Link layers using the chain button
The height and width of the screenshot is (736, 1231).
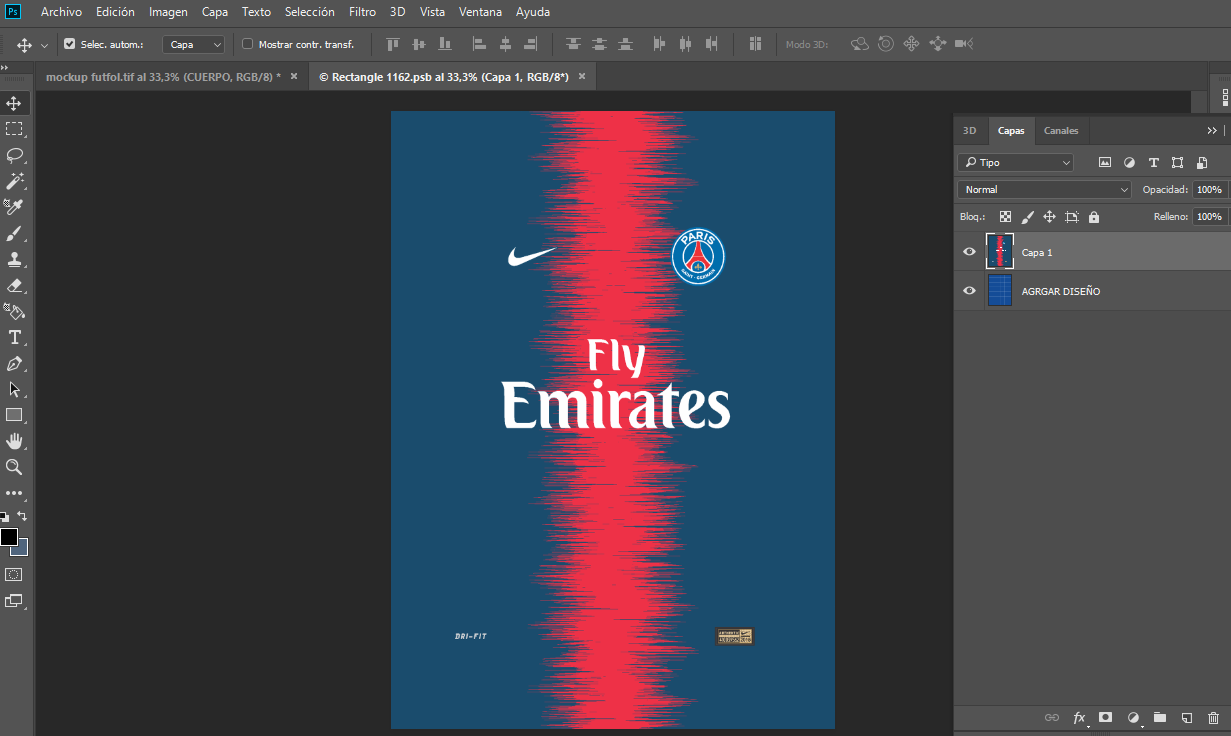pyautogui.click(x=1051, y=717)
